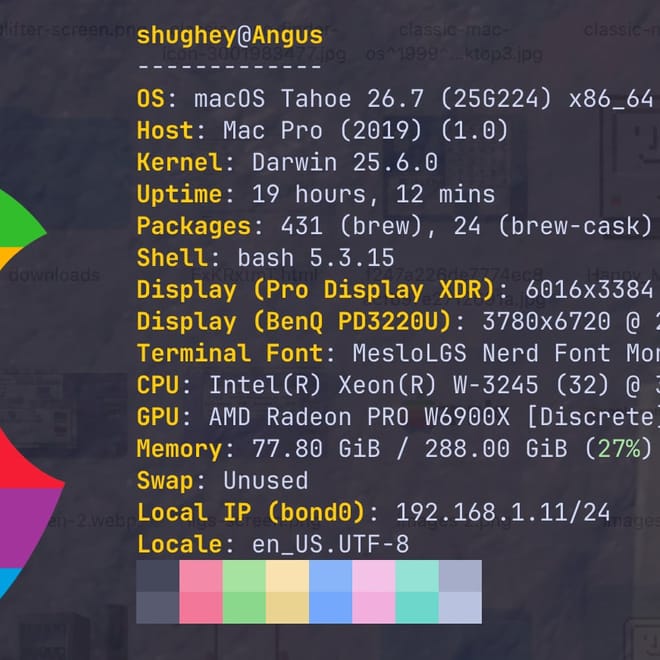Click the 'Locale' label
Viewport: 660px width, 660px height.
tap(179, 545)
